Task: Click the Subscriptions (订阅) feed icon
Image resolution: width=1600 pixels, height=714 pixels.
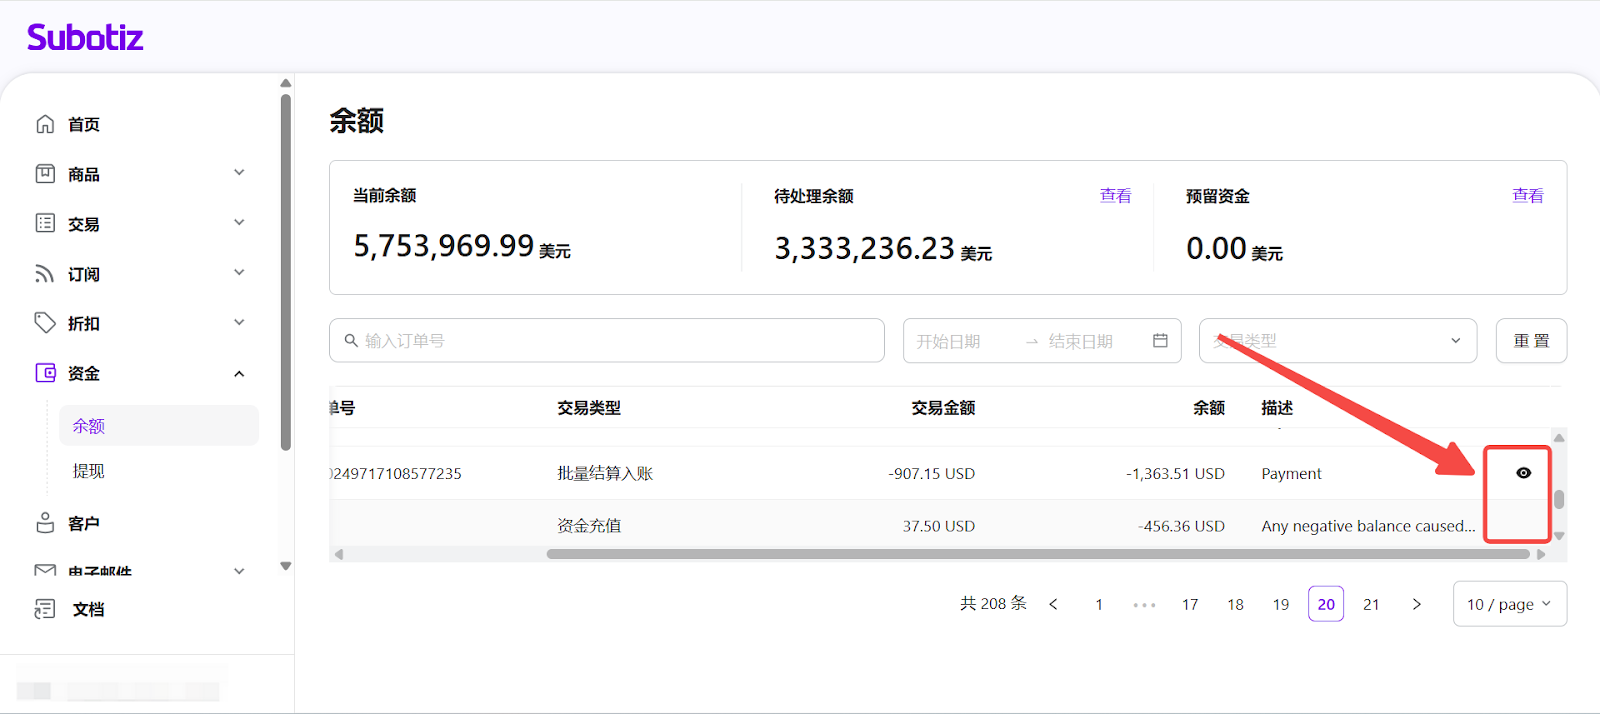Action: tap(45, 274)
